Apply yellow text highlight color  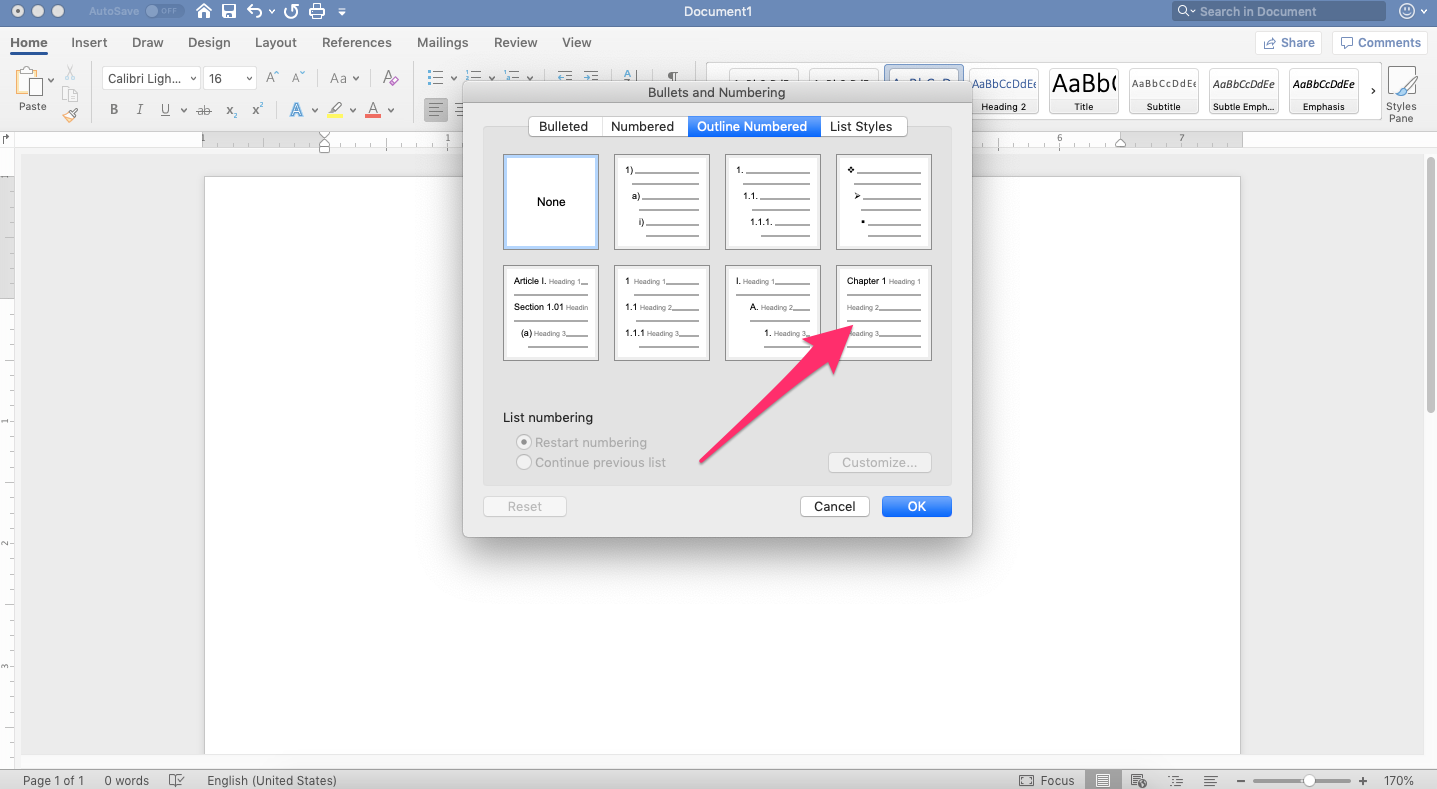[335, 110]
